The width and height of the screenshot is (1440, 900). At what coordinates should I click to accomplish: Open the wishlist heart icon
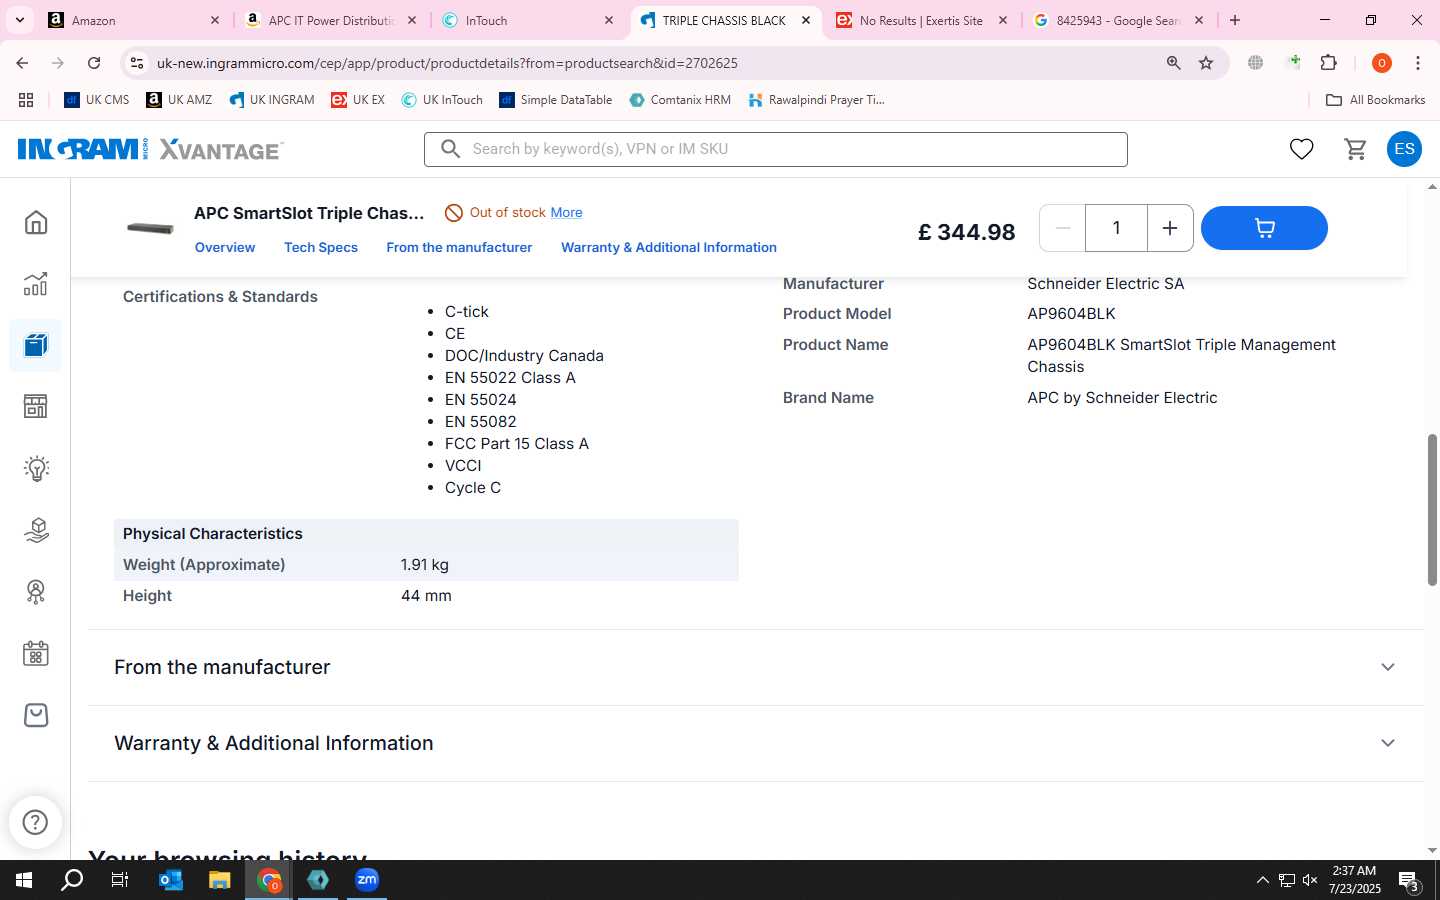click(x=1301, y=149)
